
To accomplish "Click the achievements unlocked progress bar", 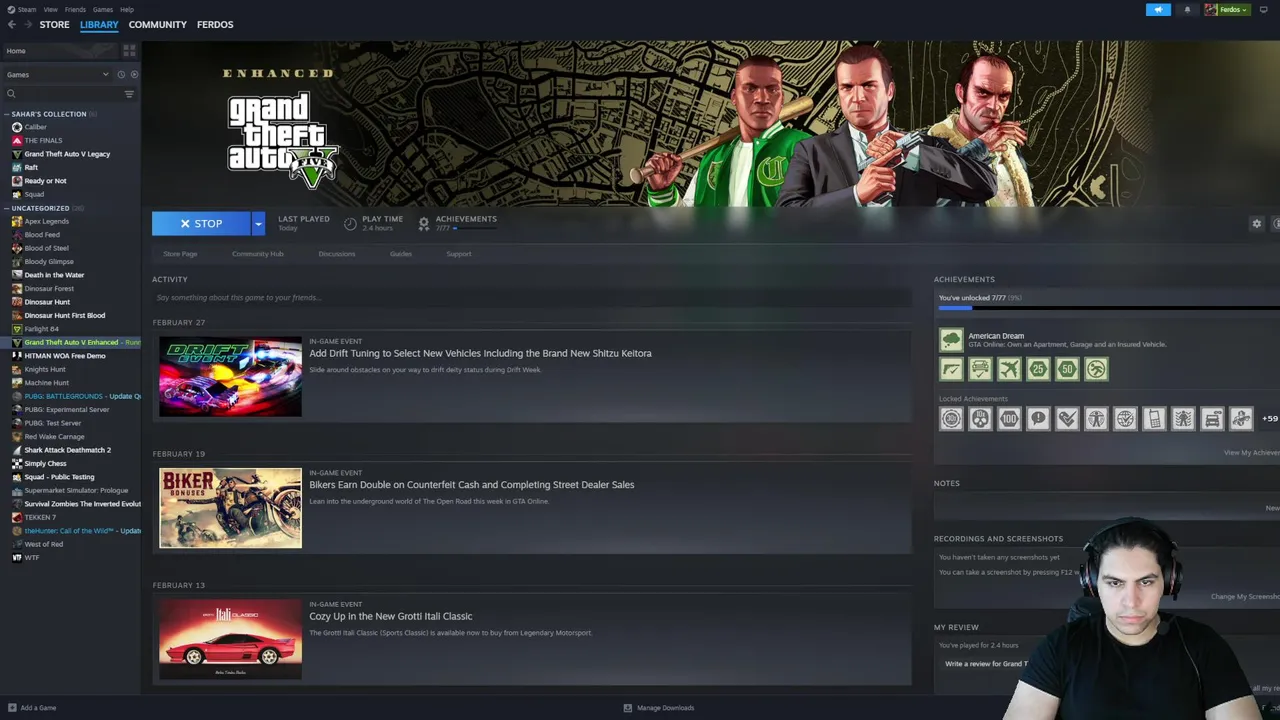I will (x=1109, y=308).
